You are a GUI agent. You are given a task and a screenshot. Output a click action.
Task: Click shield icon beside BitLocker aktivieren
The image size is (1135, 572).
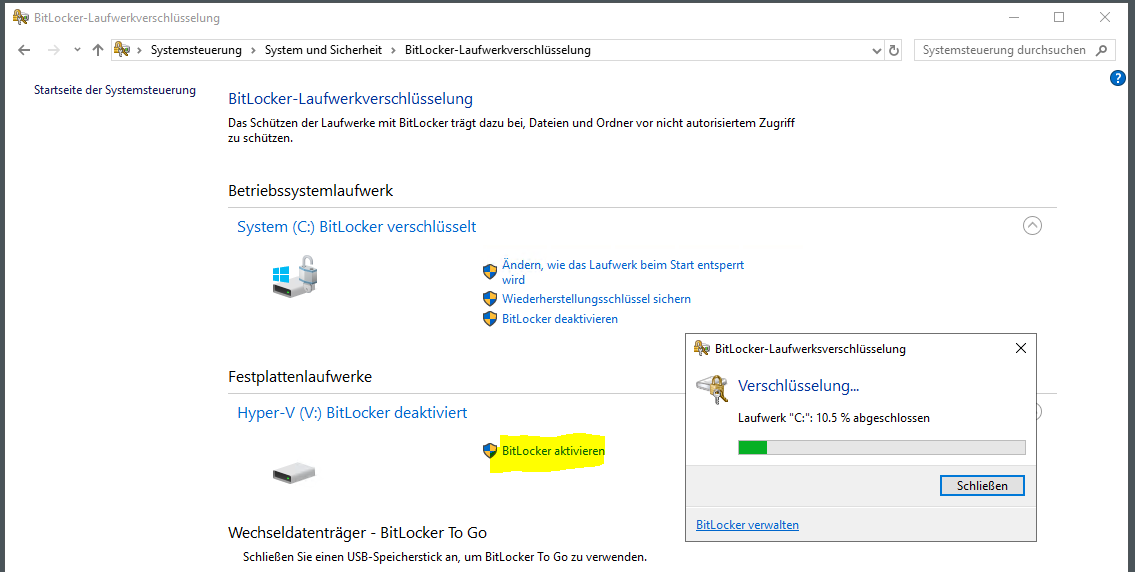pyautogui.click(x=490, y=450)
